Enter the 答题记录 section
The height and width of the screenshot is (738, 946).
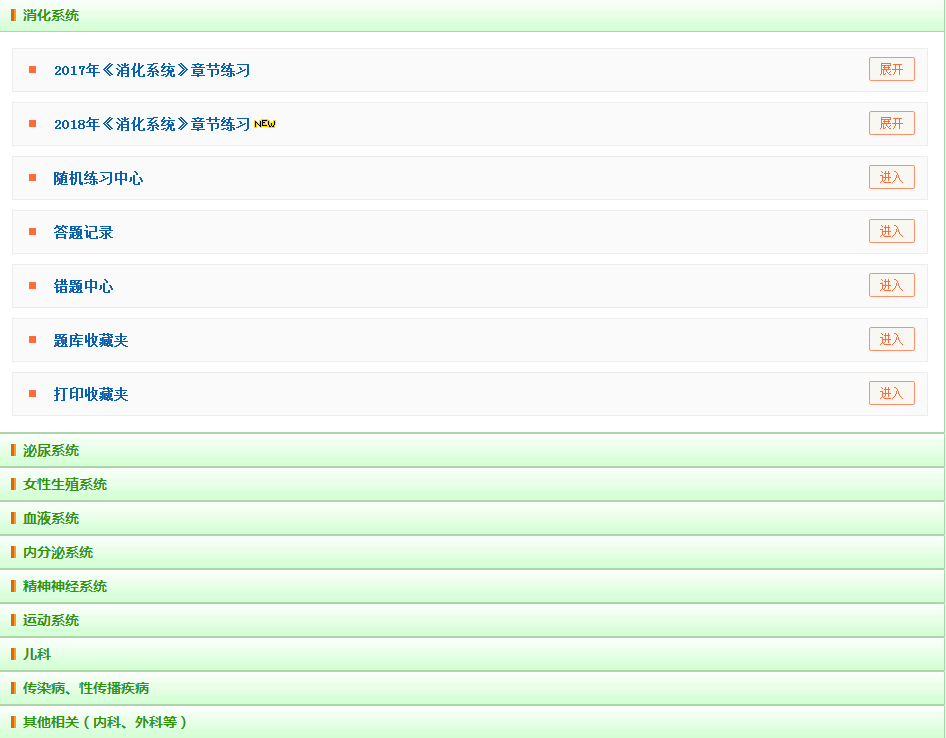891,231
